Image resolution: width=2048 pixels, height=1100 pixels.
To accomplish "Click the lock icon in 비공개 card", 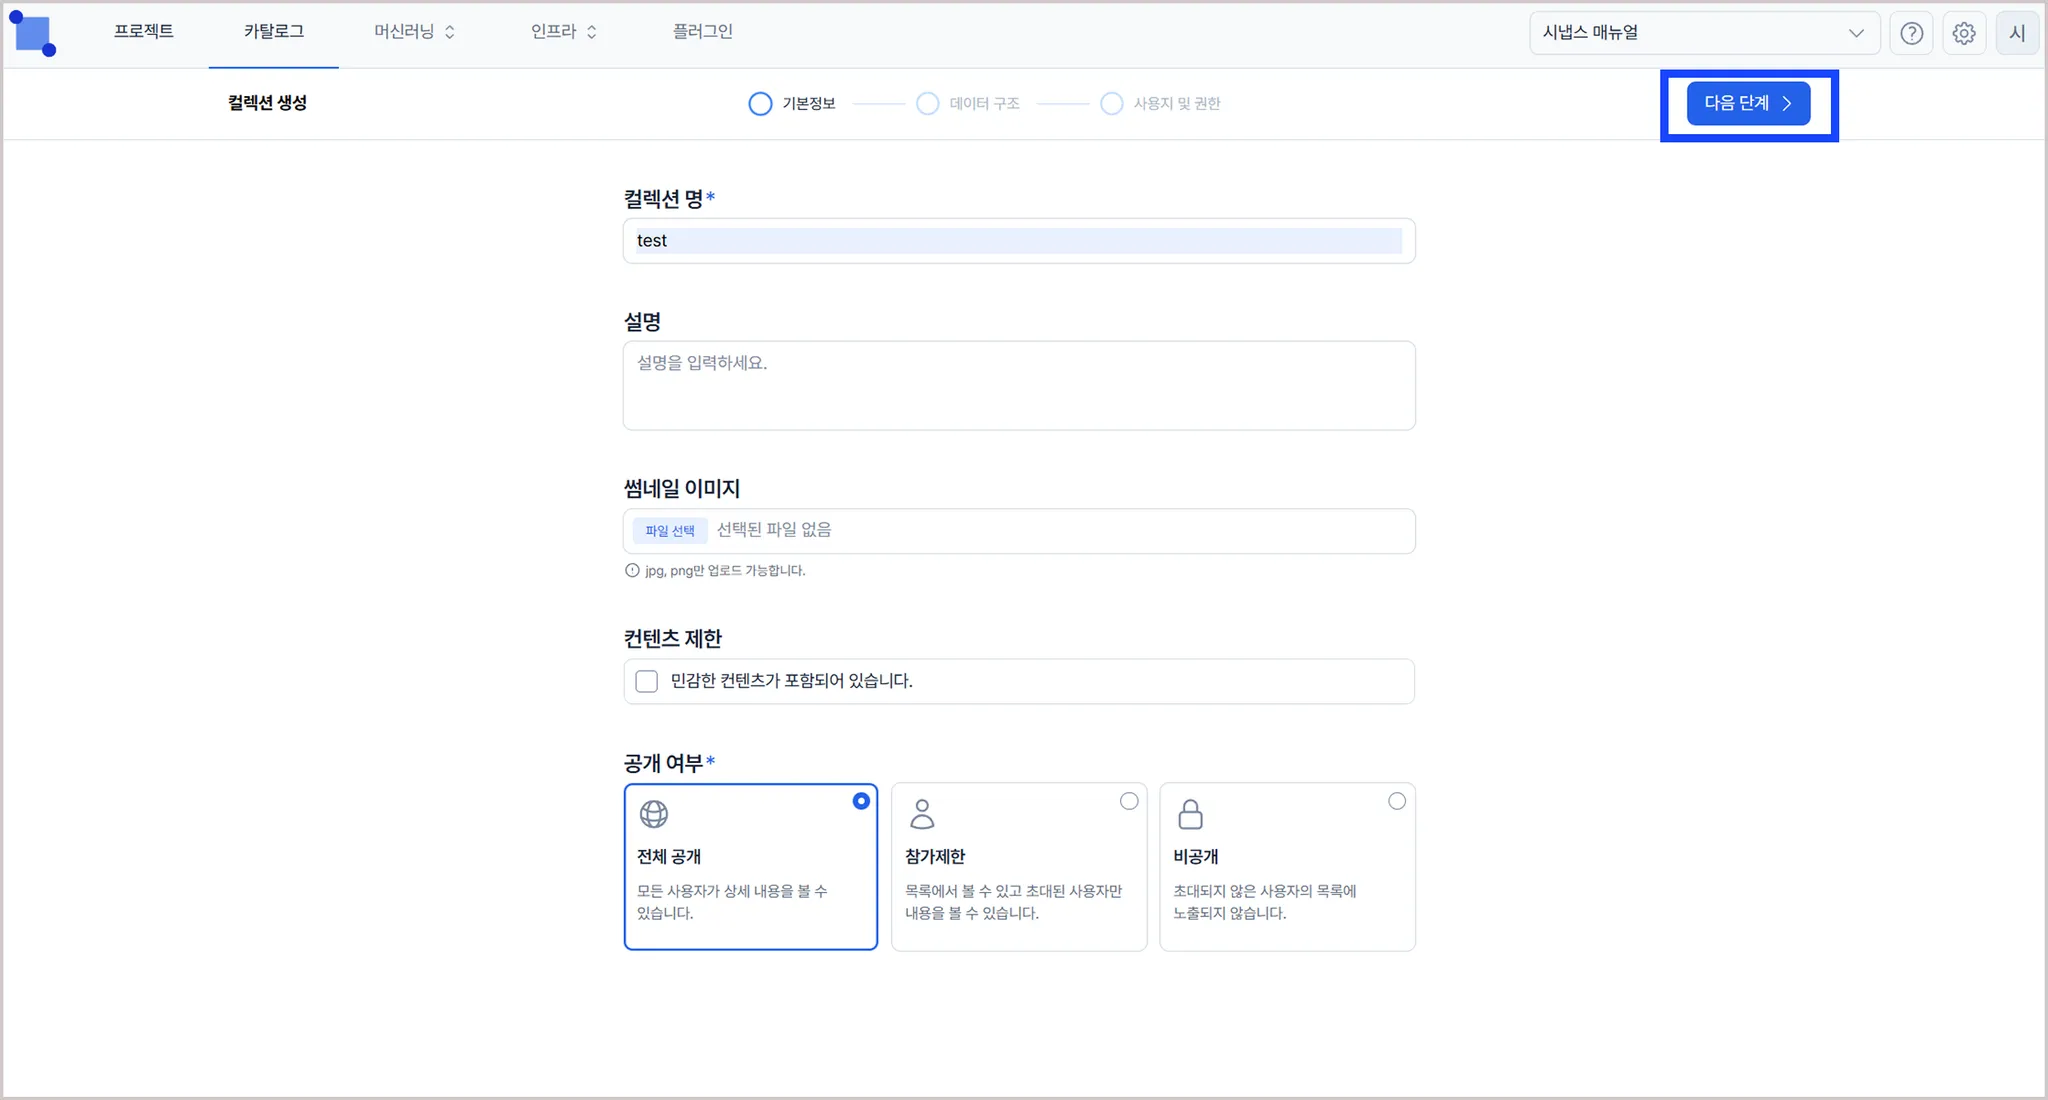I will click(x=1190, y=814).
